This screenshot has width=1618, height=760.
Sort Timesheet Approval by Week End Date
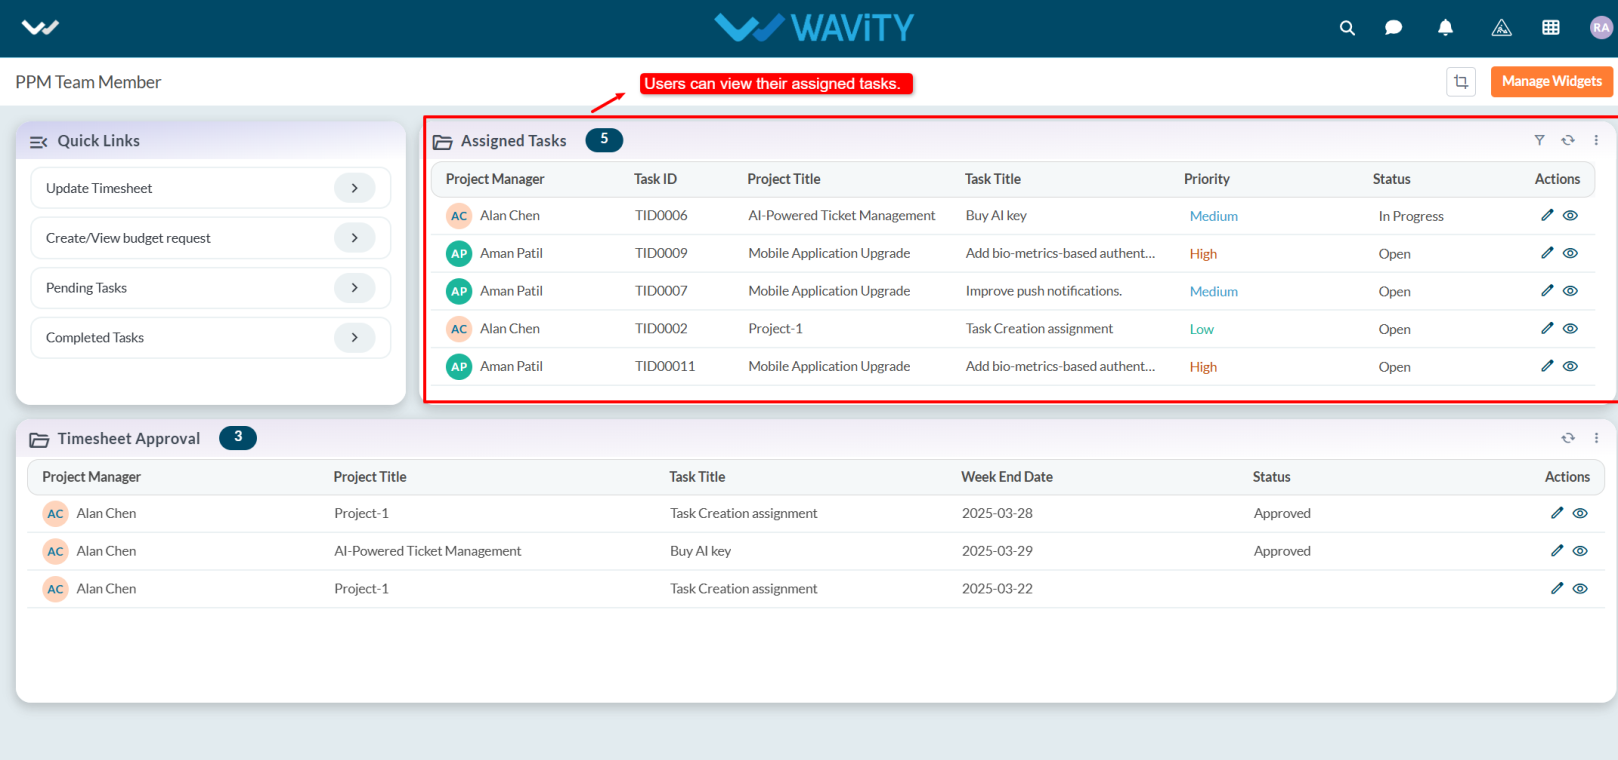(x=1007, y=477)
